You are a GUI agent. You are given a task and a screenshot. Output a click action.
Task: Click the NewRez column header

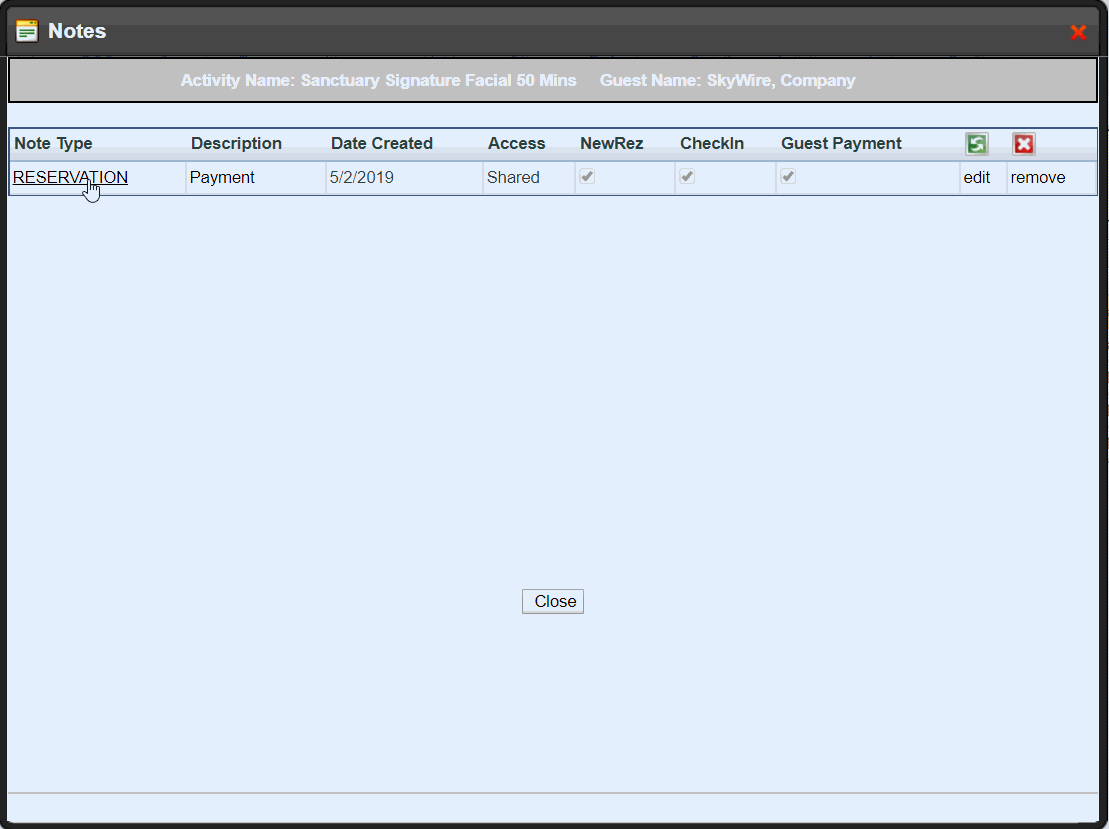(611, 144)
